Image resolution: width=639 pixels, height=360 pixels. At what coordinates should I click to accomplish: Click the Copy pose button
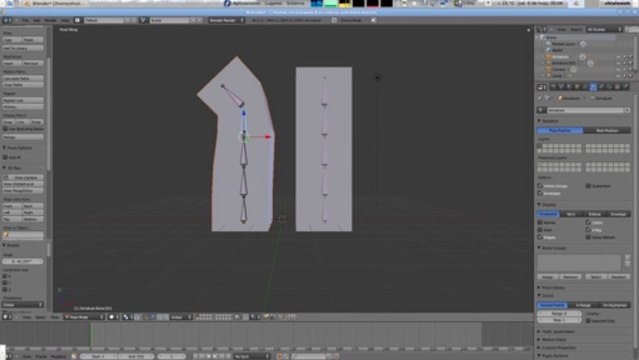[x=12, y=40]
